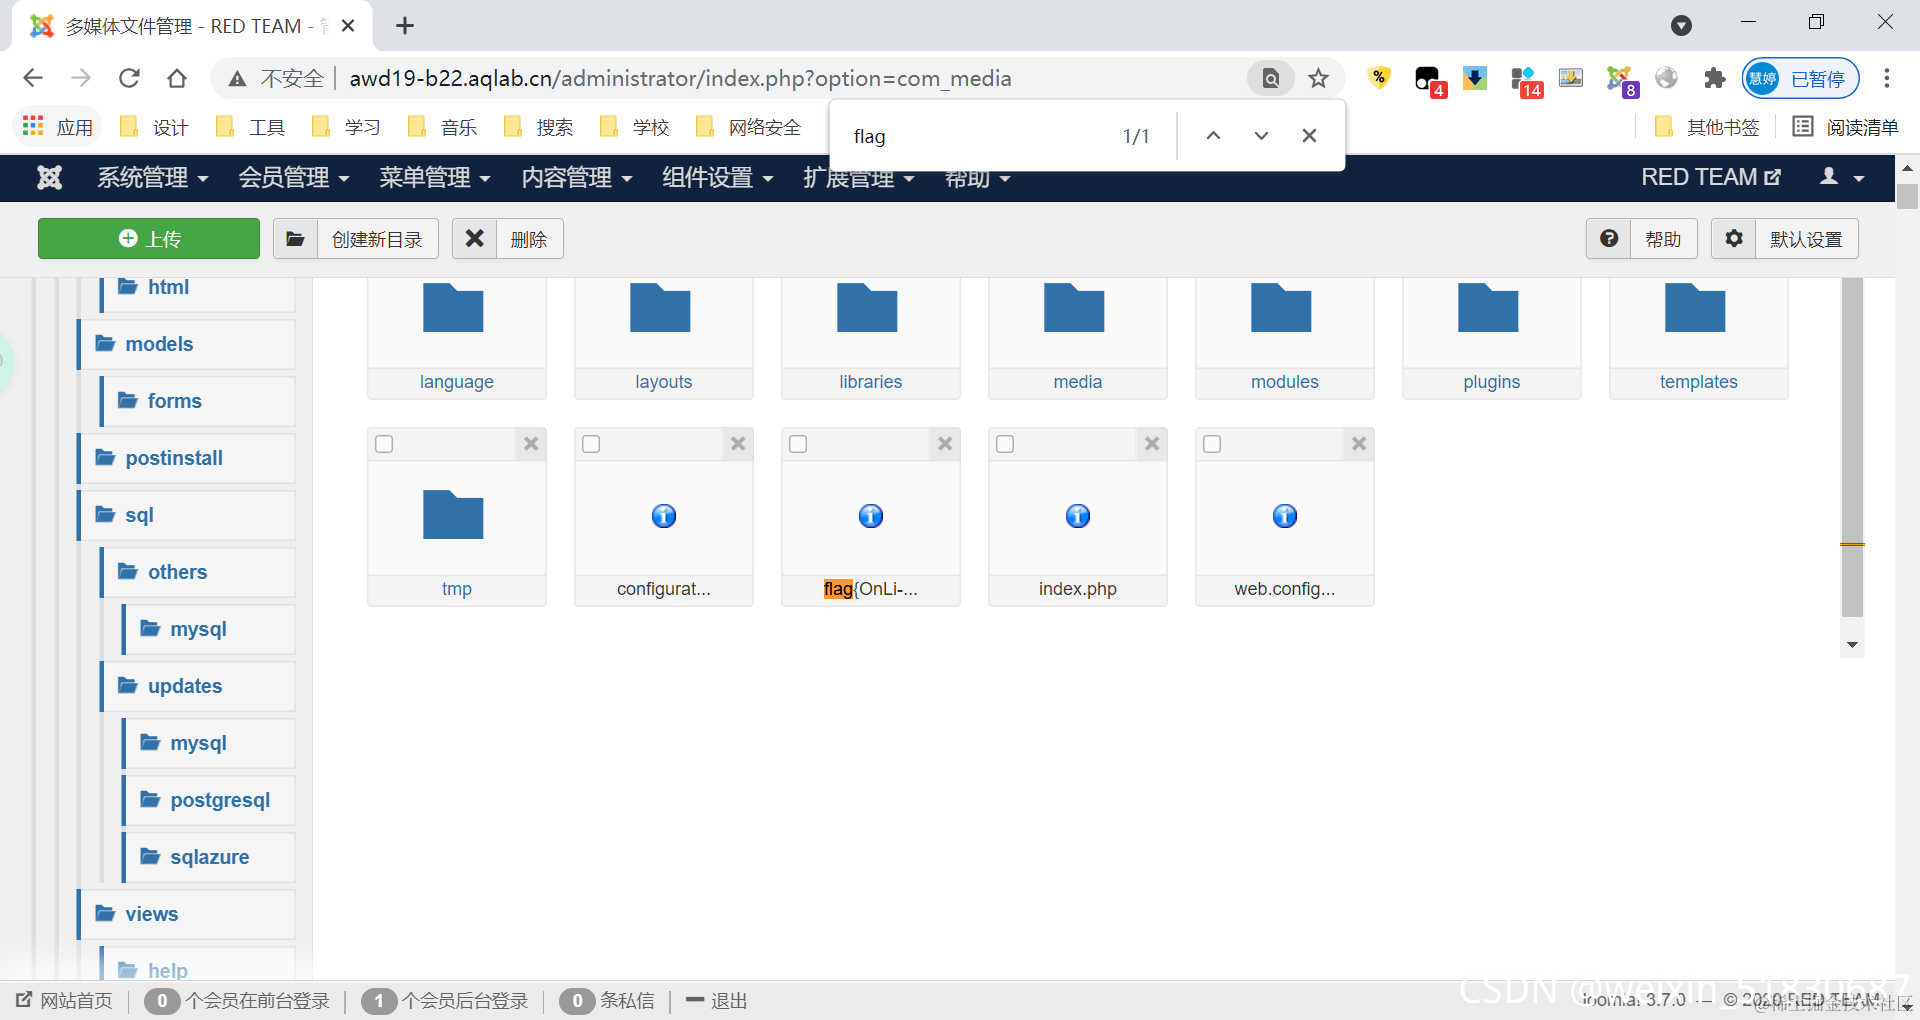Click the 帮助 help button
Image resolution: width=1920 pixels, height=1020 pixels.
click(1642, 239)
